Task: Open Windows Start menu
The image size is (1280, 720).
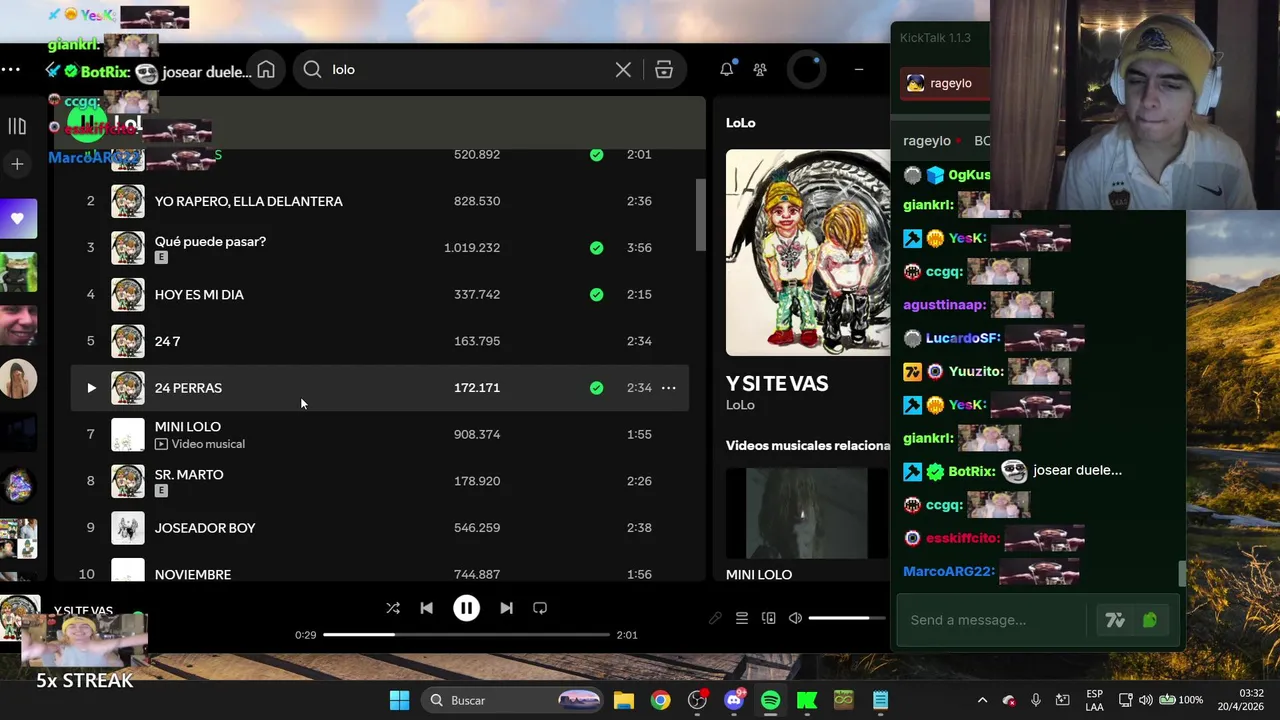Action: tap(399, 700)
